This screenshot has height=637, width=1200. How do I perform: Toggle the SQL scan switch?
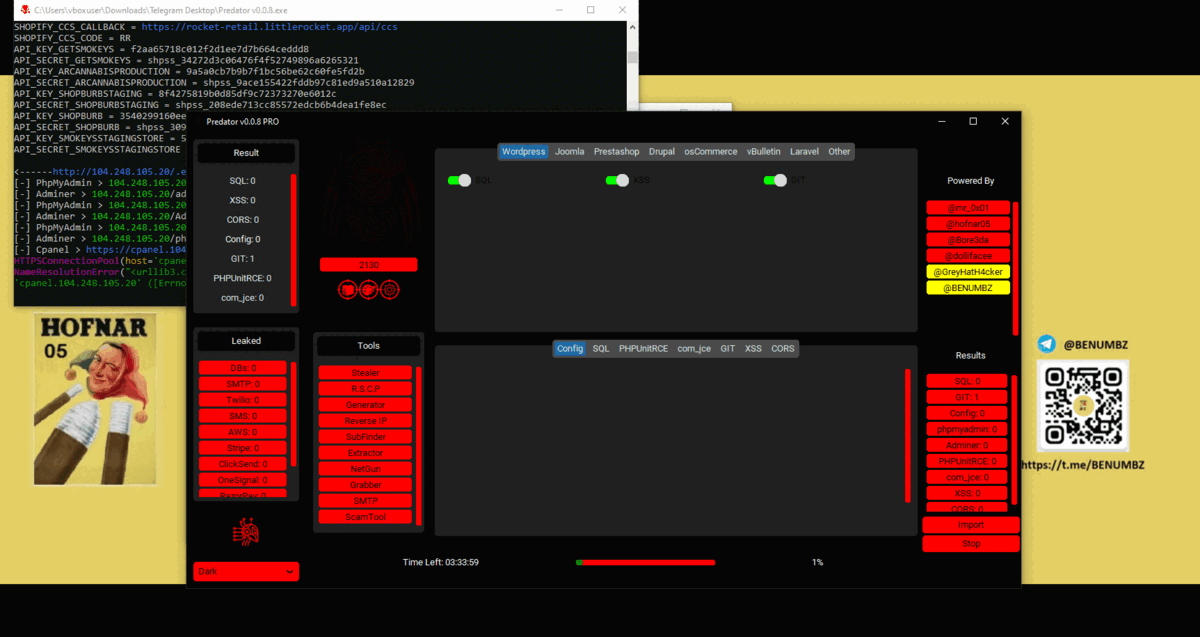[460, 180]
